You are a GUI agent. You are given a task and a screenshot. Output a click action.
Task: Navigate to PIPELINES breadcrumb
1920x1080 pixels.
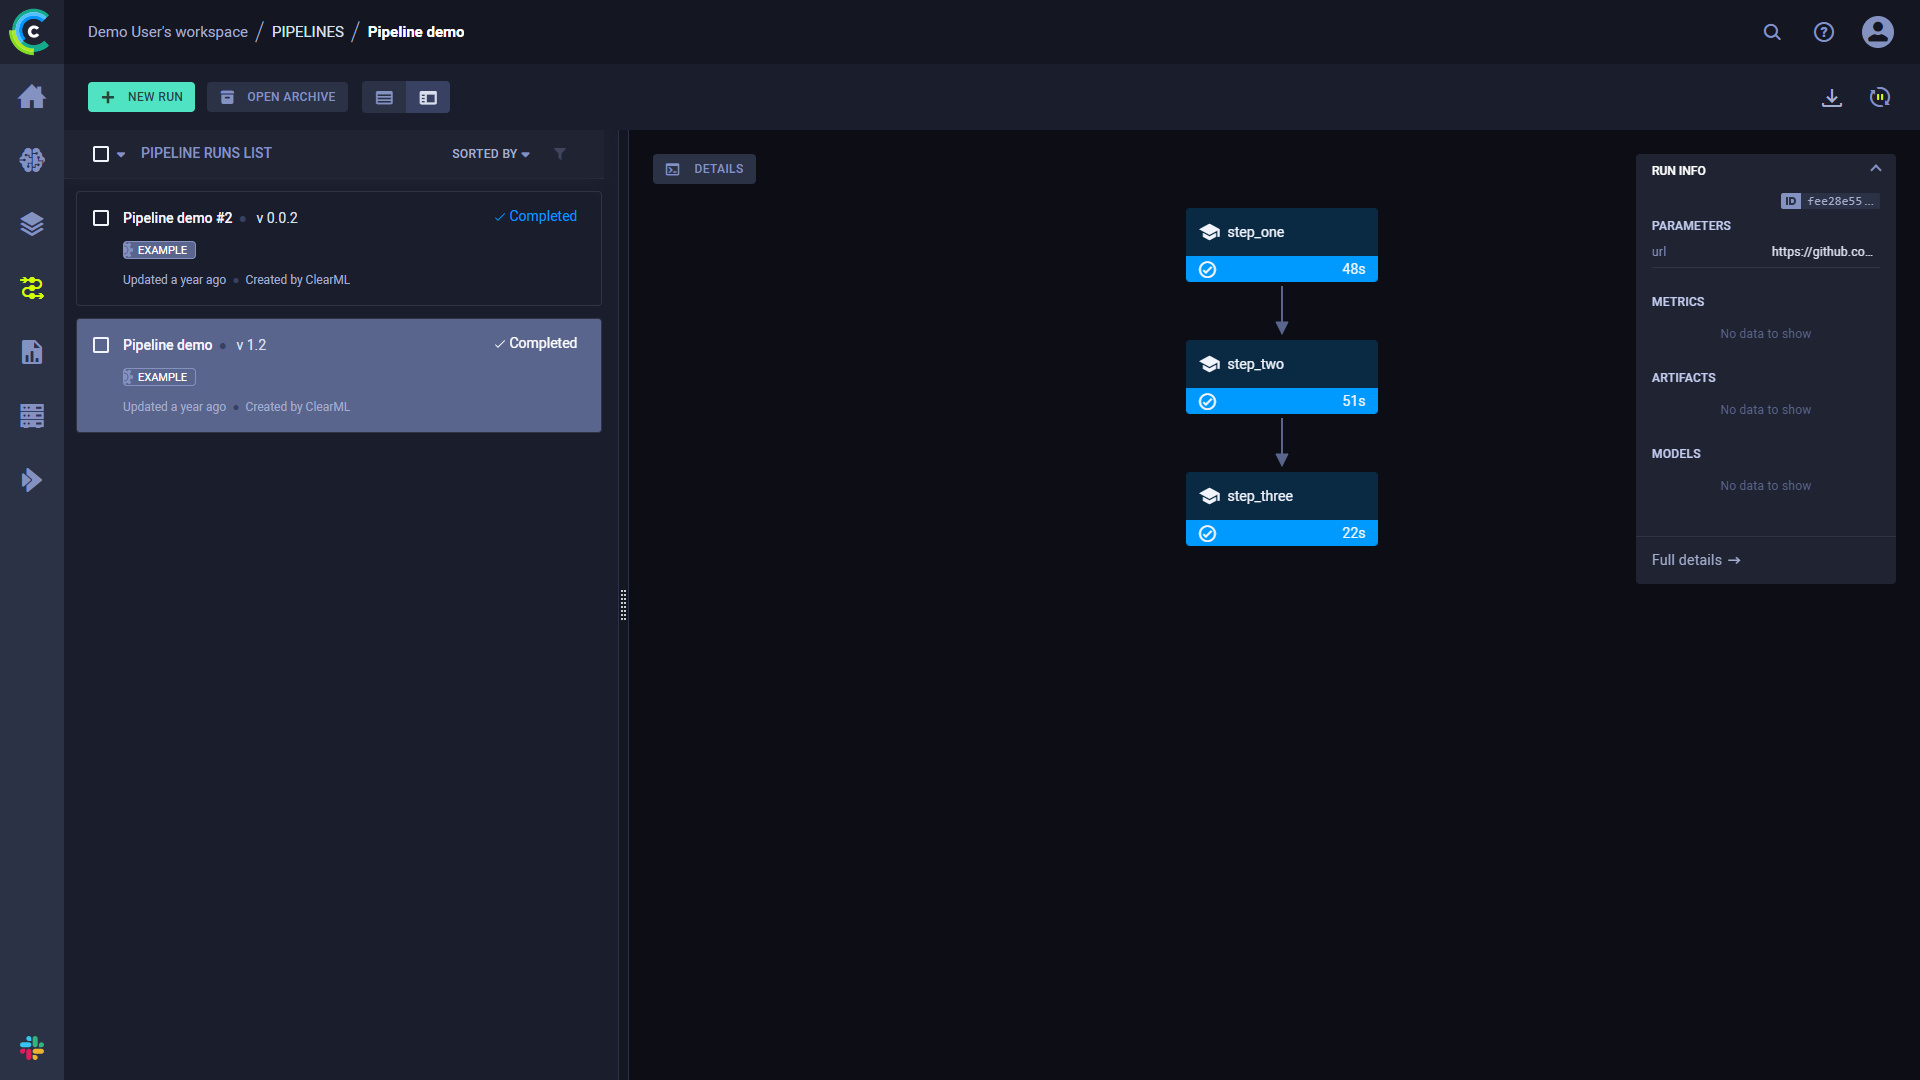tap(307, 32)
